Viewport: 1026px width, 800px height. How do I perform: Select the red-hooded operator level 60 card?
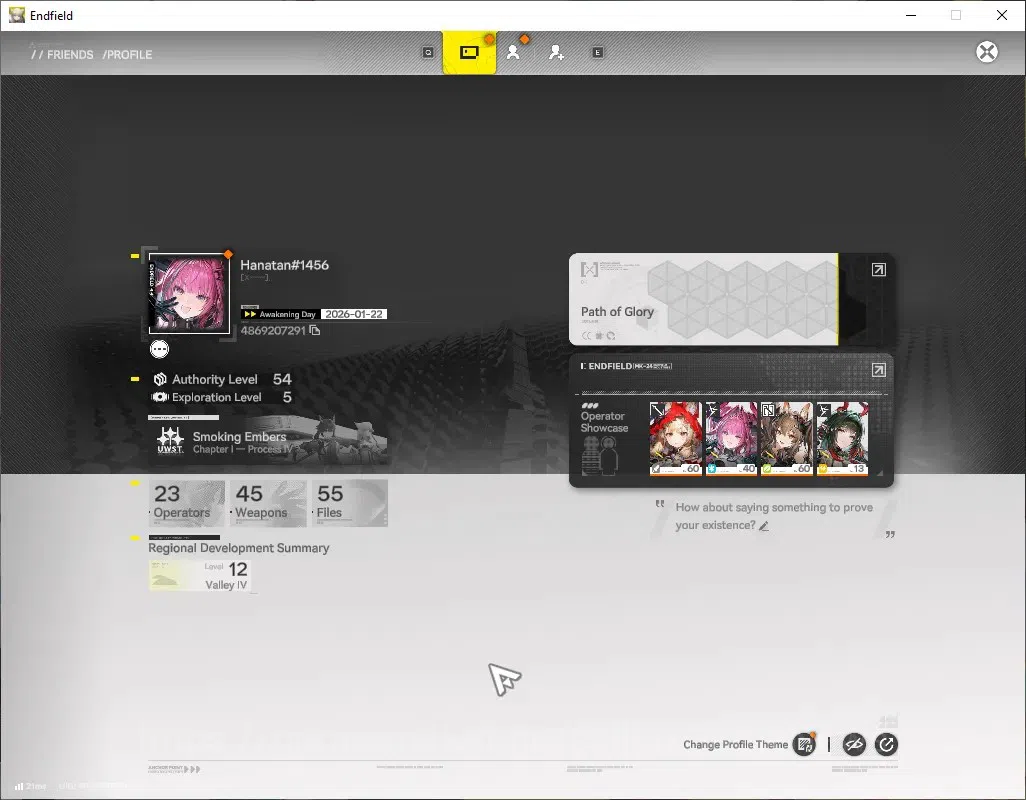(675, 438)
